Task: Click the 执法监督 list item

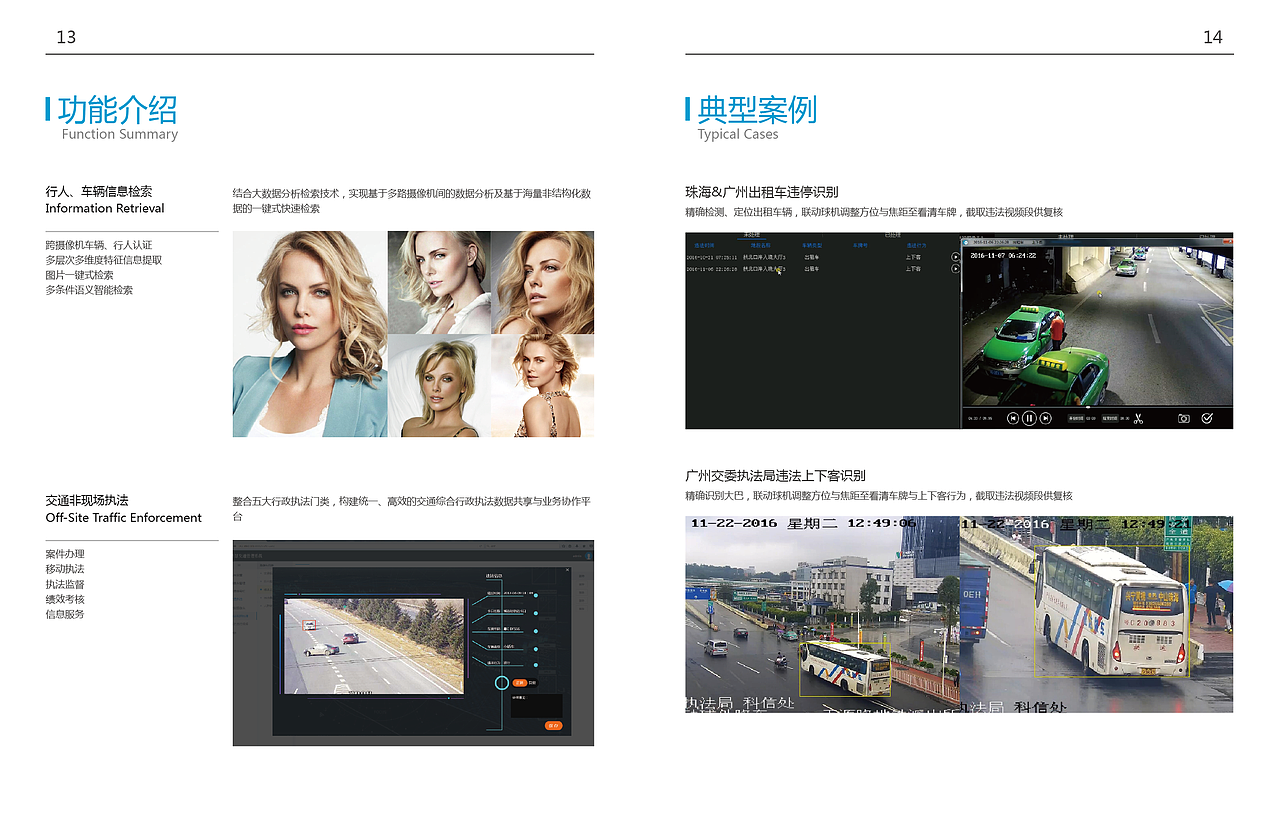Action: coord(65,584)
